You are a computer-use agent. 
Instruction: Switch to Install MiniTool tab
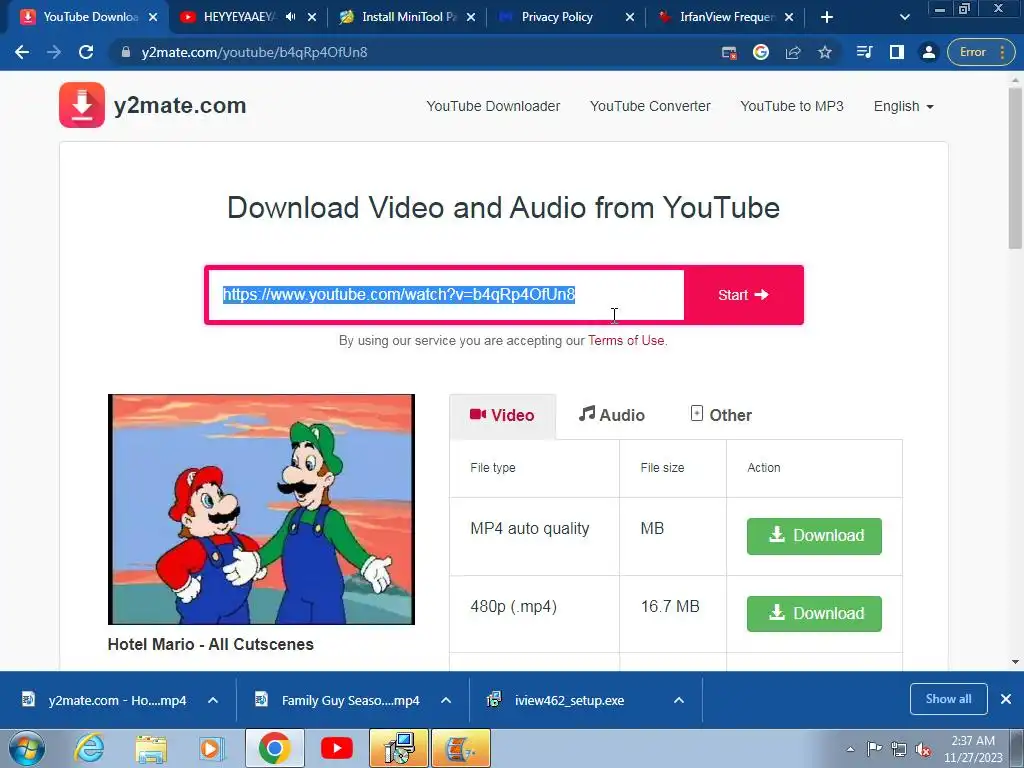[409, 17]
